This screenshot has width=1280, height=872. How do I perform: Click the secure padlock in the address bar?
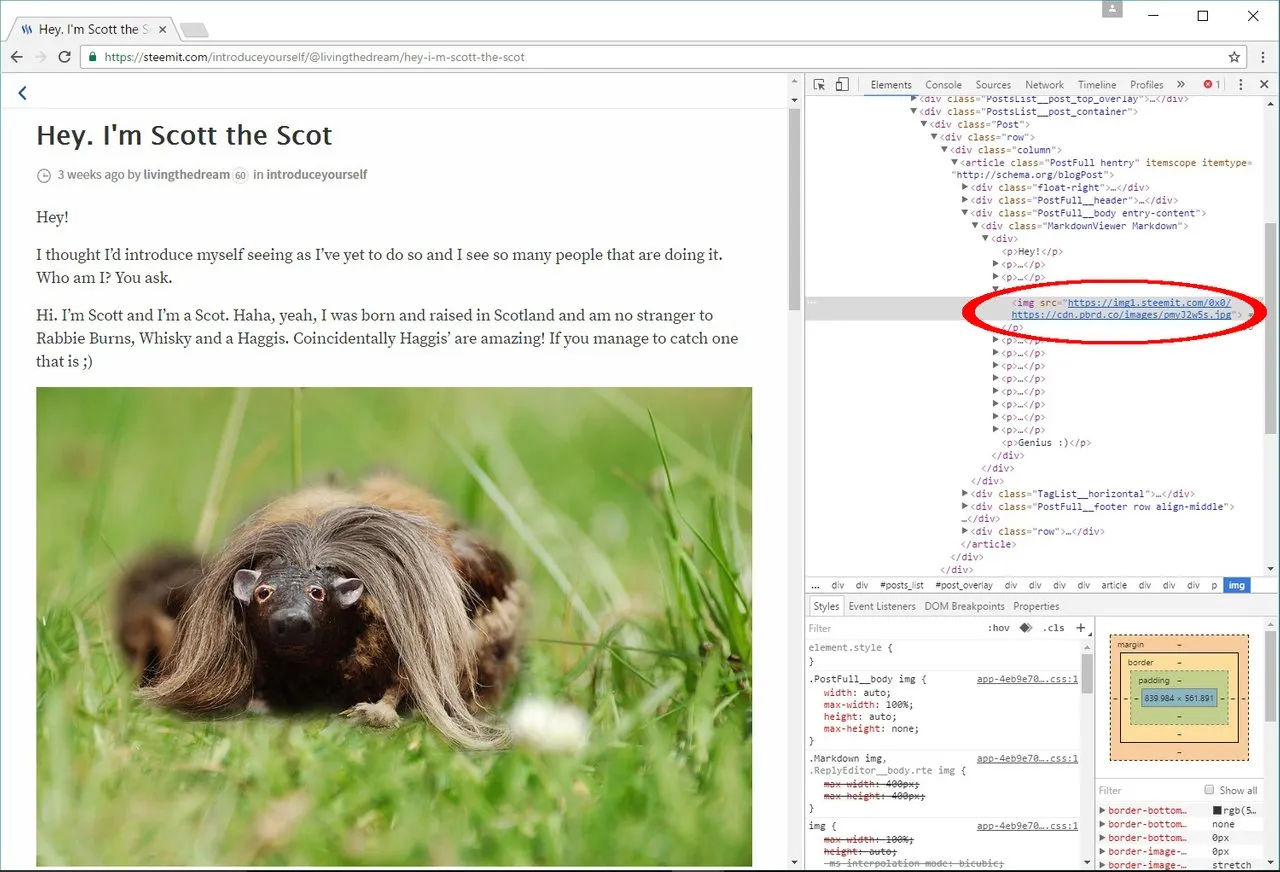click(x=93, y=57)
